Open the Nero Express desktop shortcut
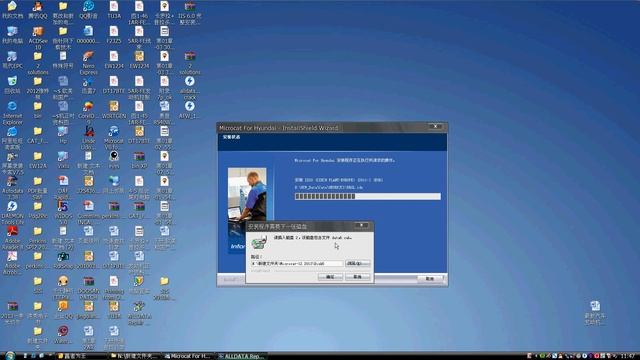Image resolution: width=640 pixels, height=360 pixels. 88,63
